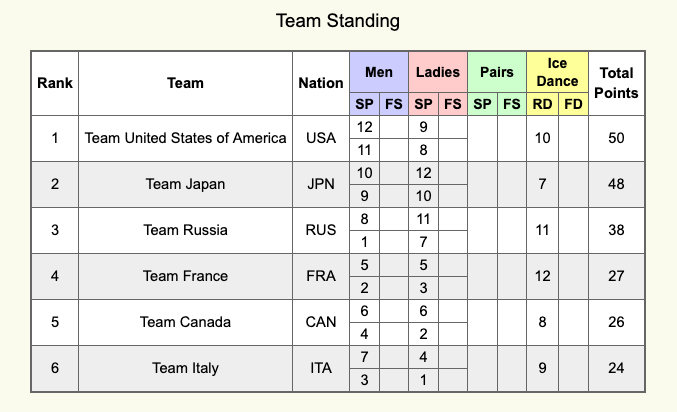677x412 pixels.
Task: Select the Team Canada cell
Action: click(x=185, y=322)
